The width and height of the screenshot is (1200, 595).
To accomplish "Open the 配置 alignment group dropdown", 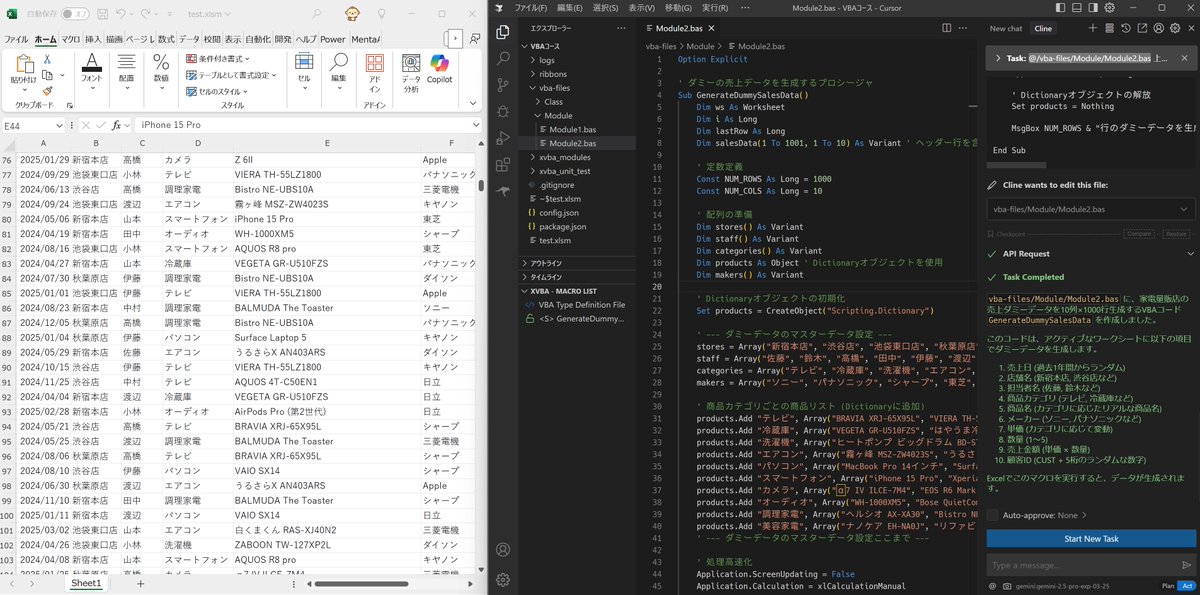I will (126, 70).
